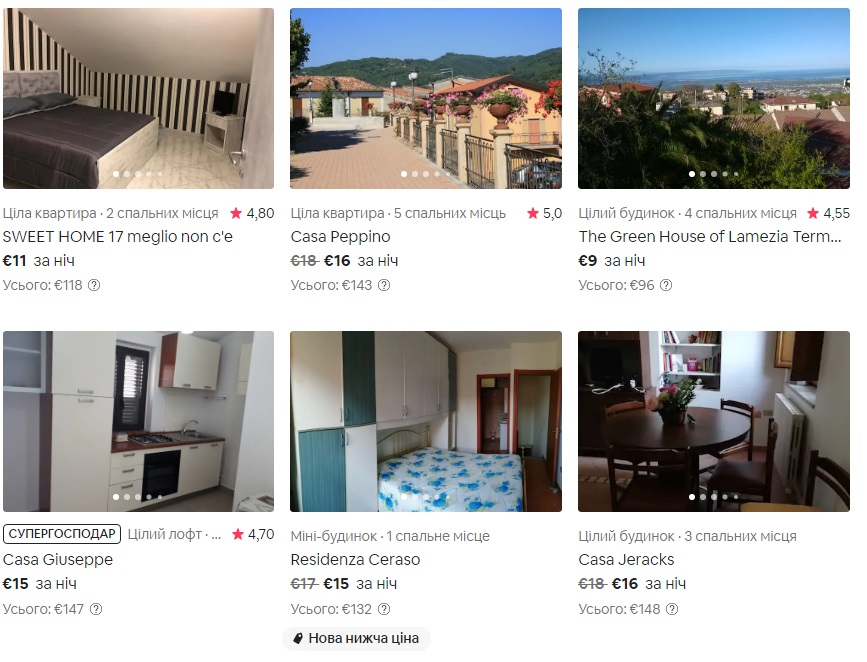The height and width of the screenshot is (662, 867).
Task: Select the second carousel dot on Casa Peppino photo
Action: (415, 174)
